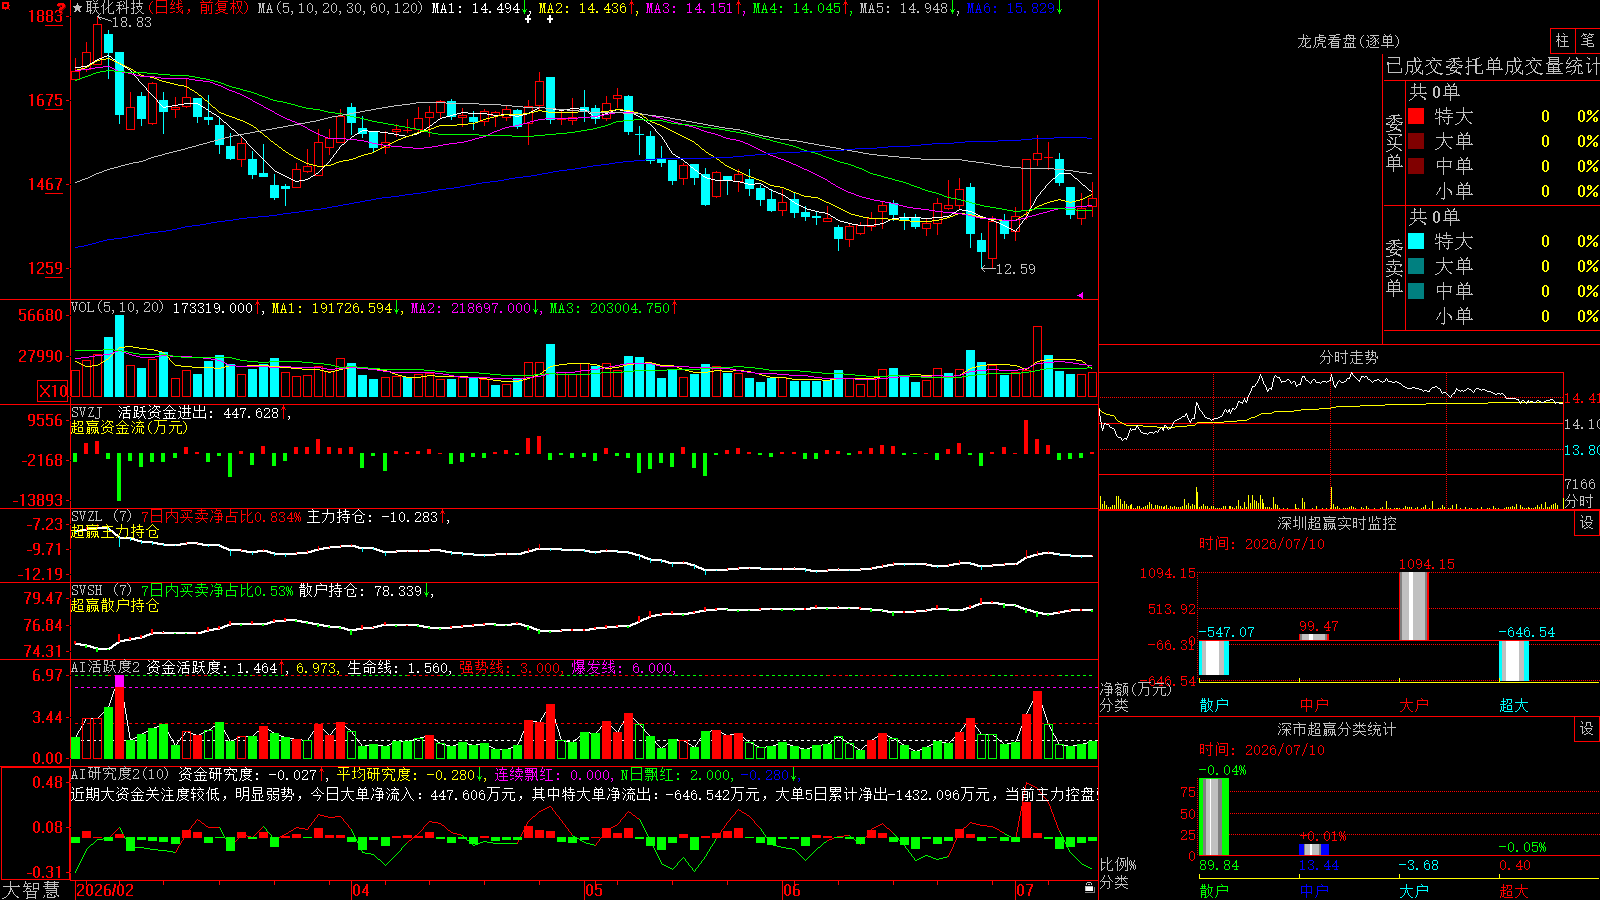Click the 散户 bar labeled -547.07
Screen dimensions: 1600x900
click(x=1214, y=658)
